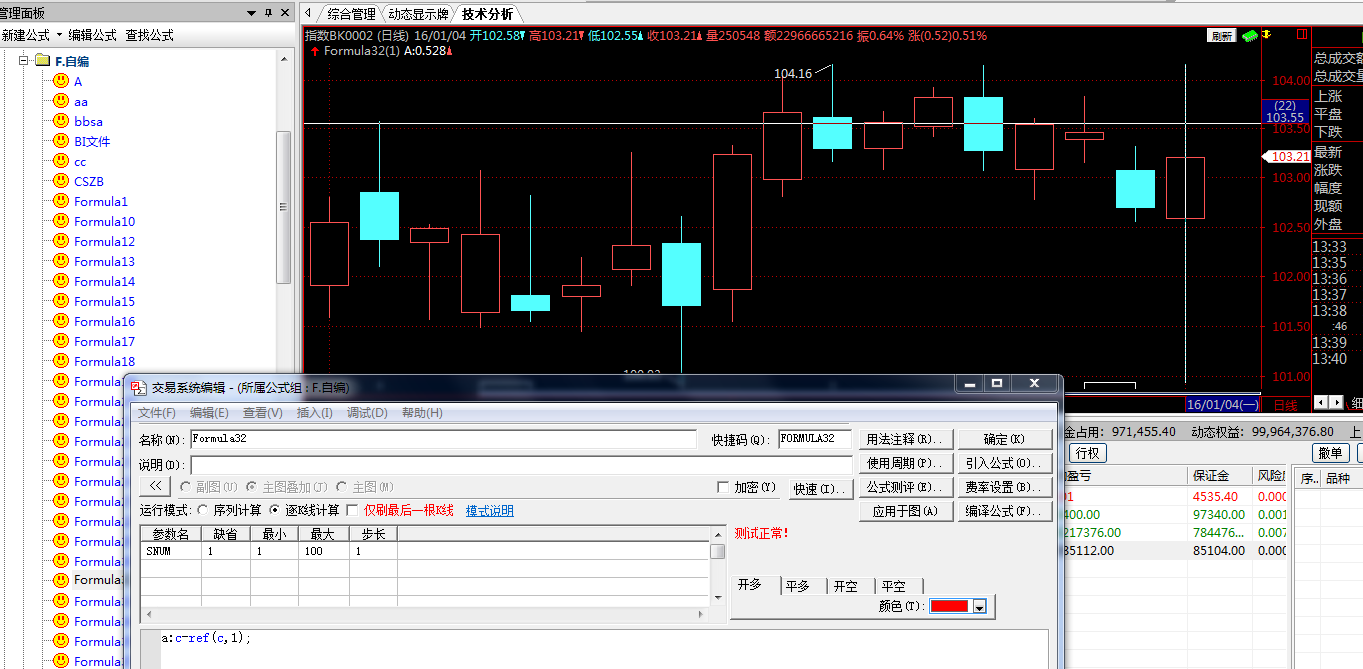Click the smiley icon next to Formula10
The image size is (1363, 669).
[61, 221]
